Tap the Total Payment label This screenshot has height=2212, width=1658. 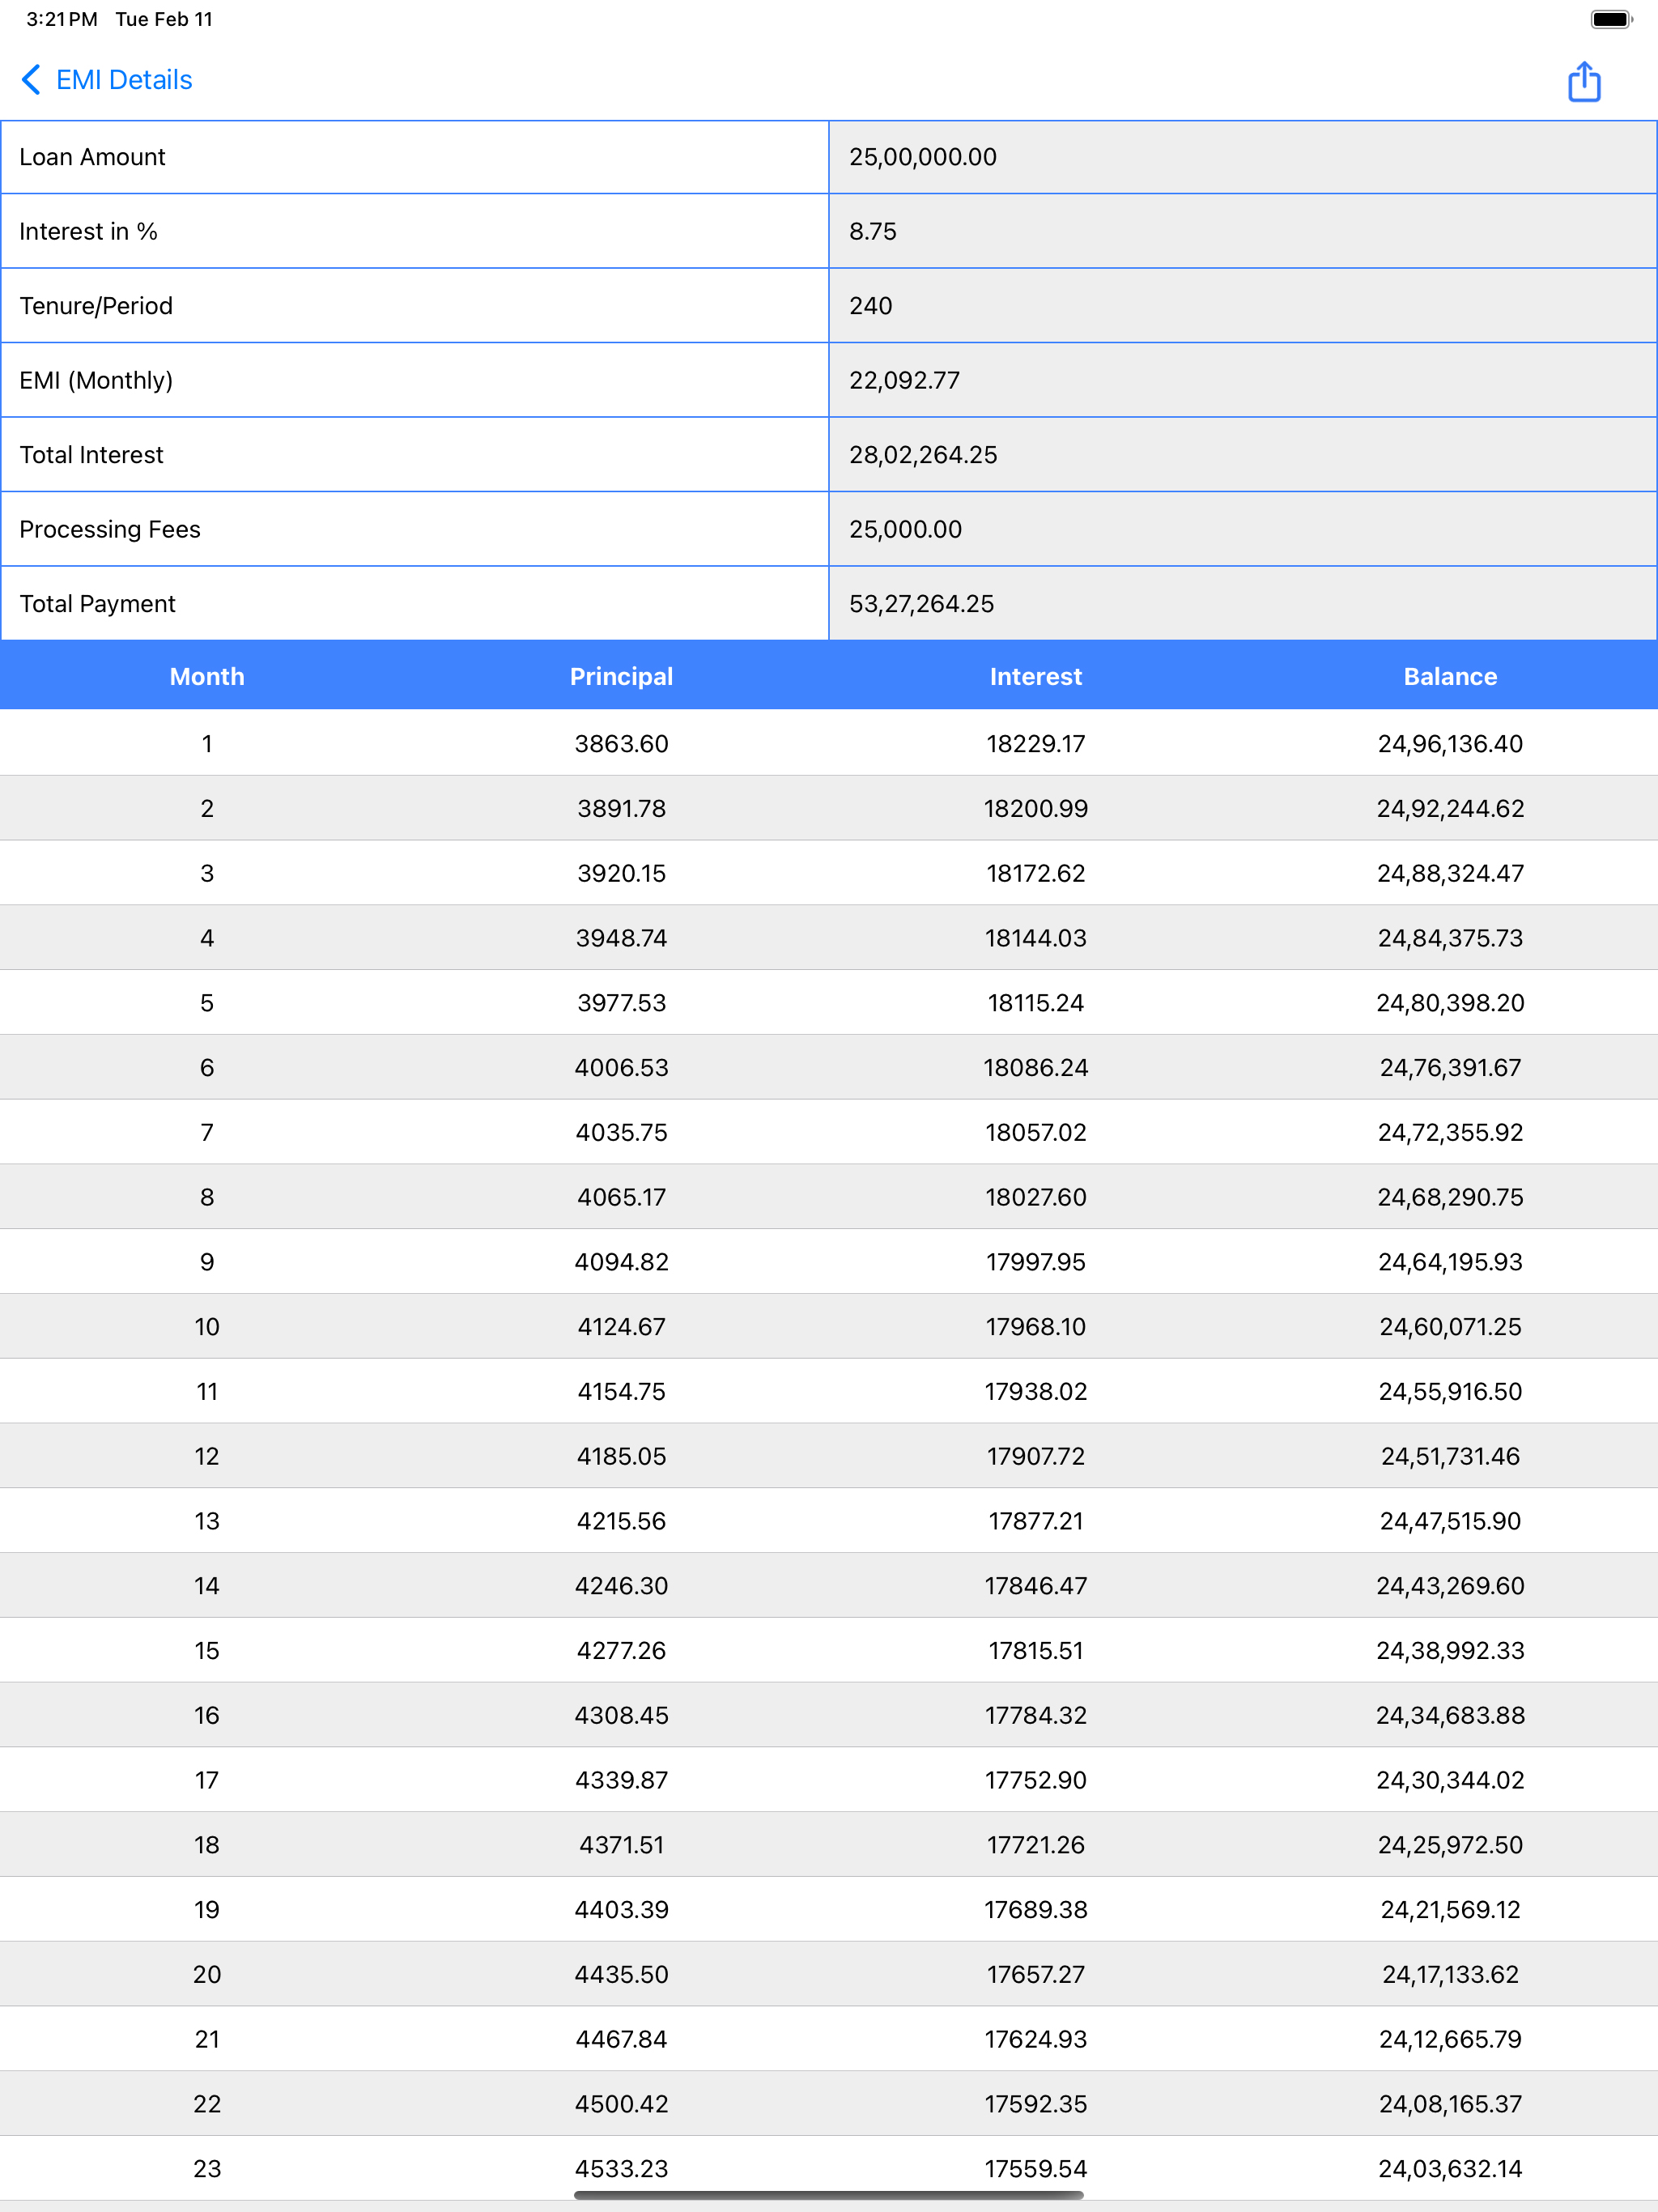click(x=97, y=604)
